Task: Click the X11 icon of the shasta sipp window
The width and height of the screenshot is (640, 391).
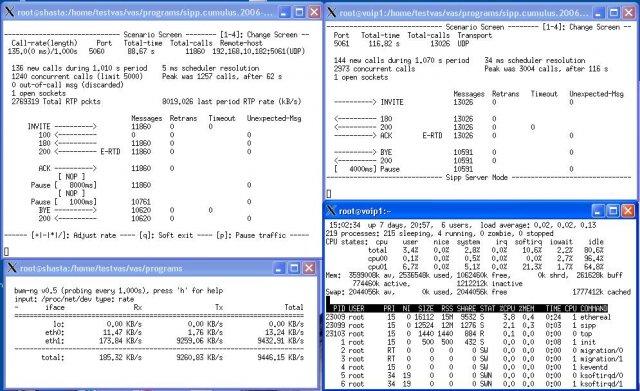Action: [10, 12]
